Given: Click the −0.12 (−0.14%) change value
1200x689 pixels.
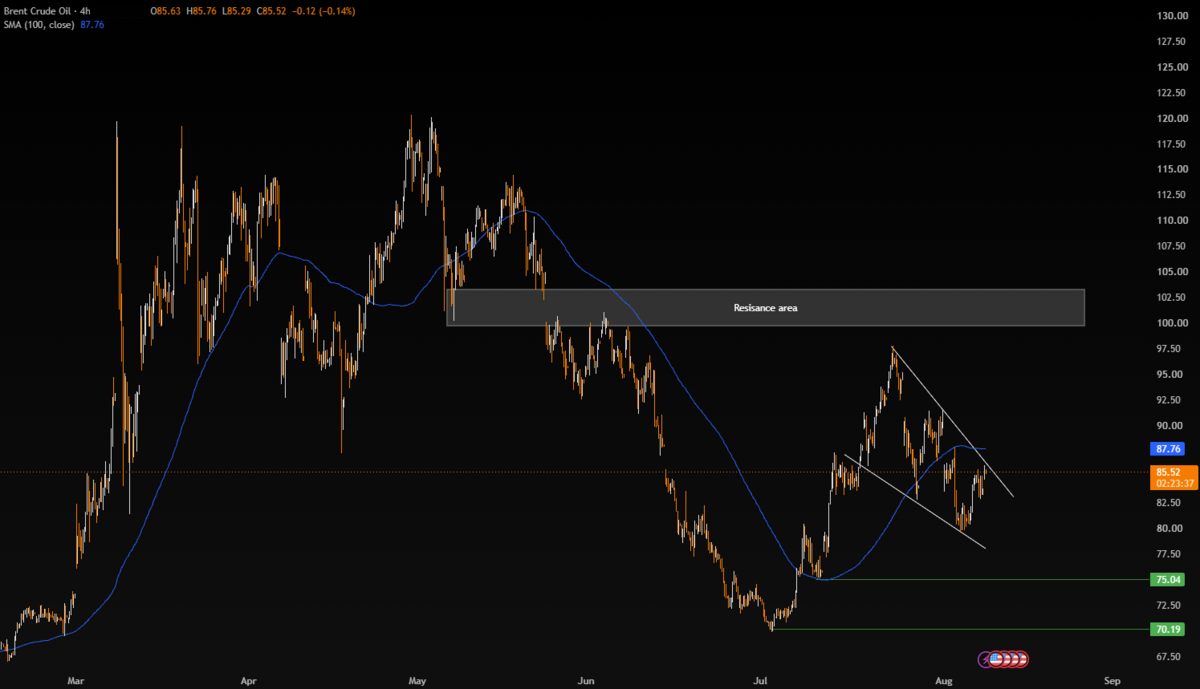Looking at the screenshot, I should click(324, 11).
